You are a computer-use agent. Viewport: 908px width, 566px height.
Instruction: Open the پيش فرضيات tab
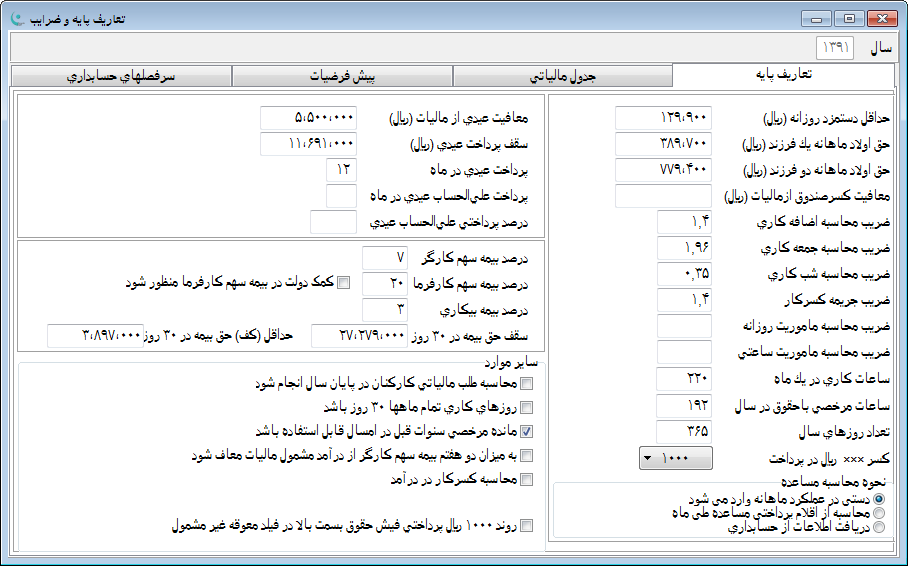click(x=342, y=76)
